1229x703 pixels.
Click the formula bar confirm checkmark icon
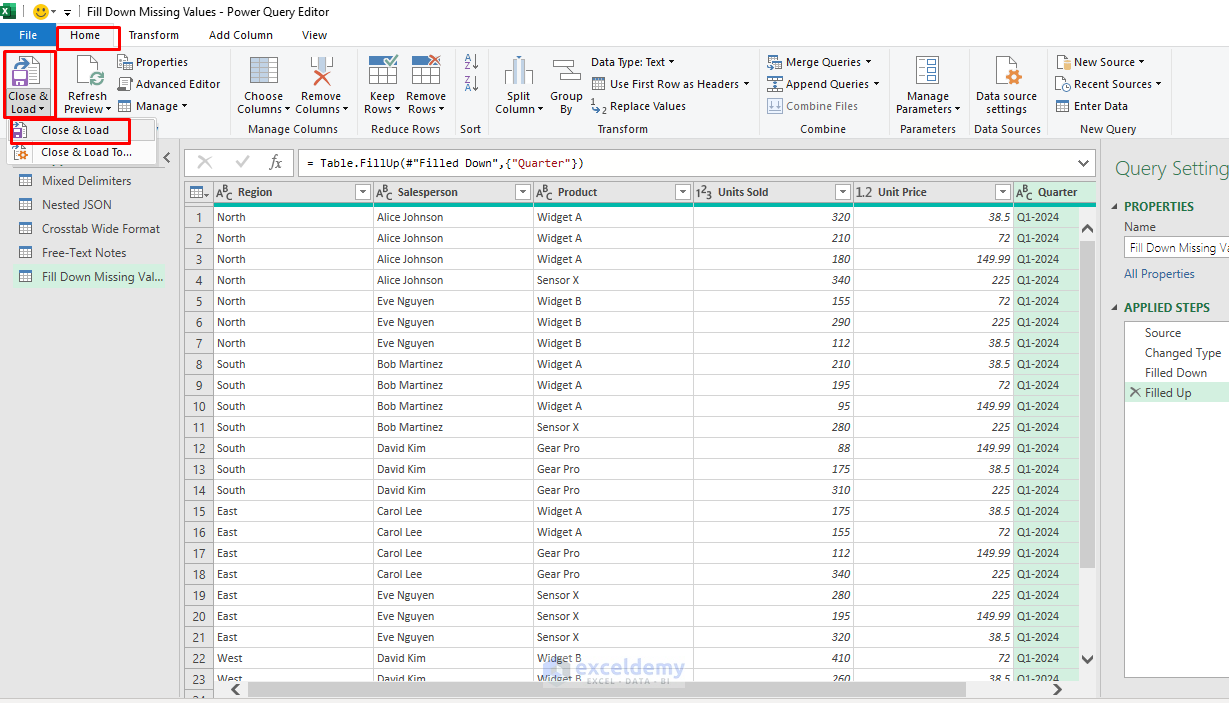pos(242,162)
